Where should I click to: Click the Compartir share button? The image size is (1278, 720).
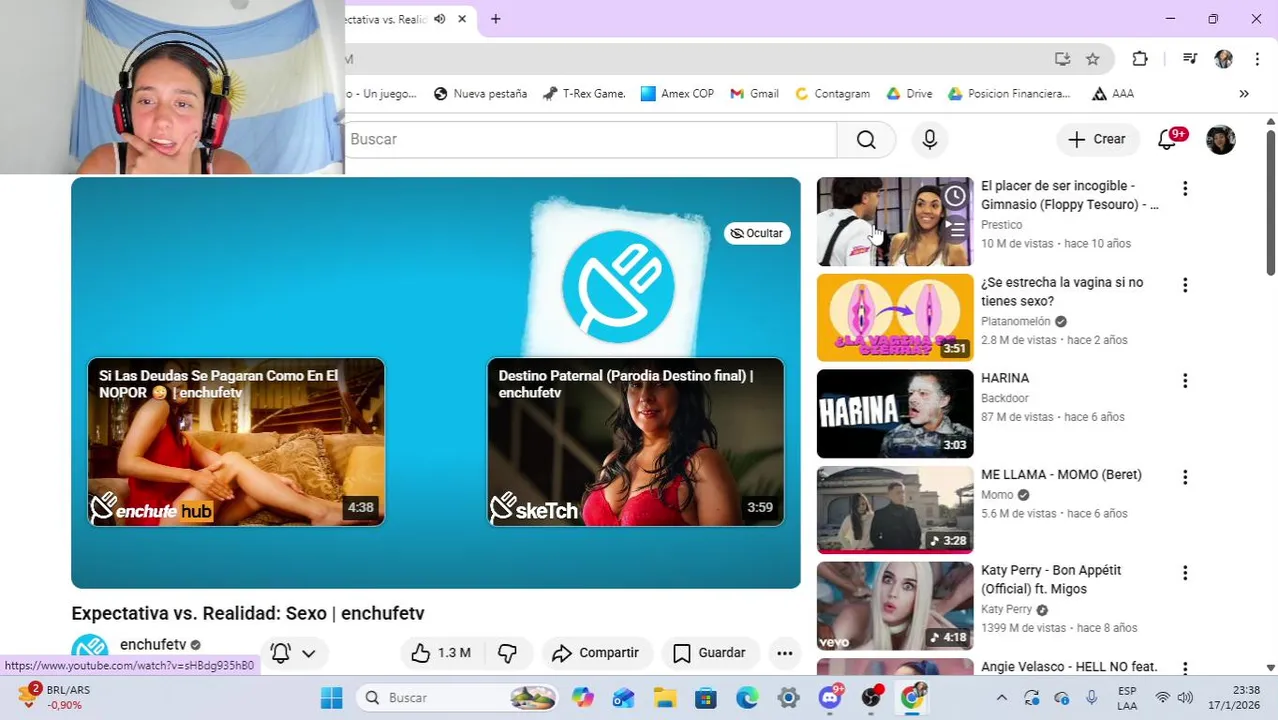point(596,653)
